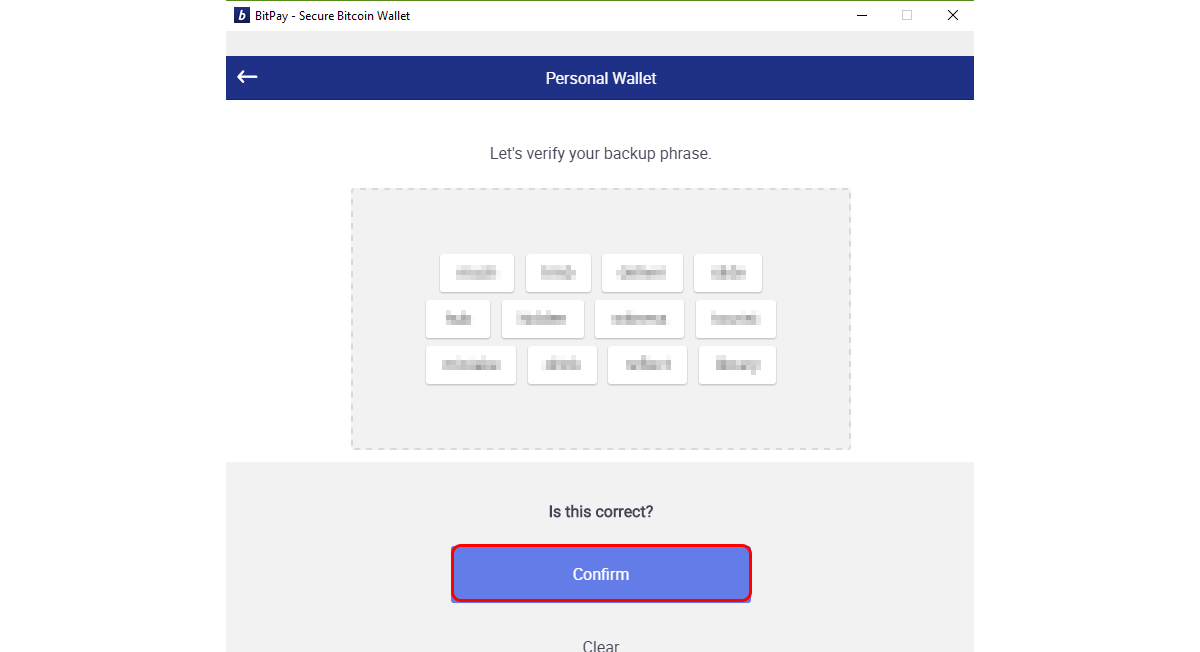The height and width of the screenshot is (652, 1200).
Task: Close the BitPay wallet window
Action: pyautogui.click(x=953, y=15)
